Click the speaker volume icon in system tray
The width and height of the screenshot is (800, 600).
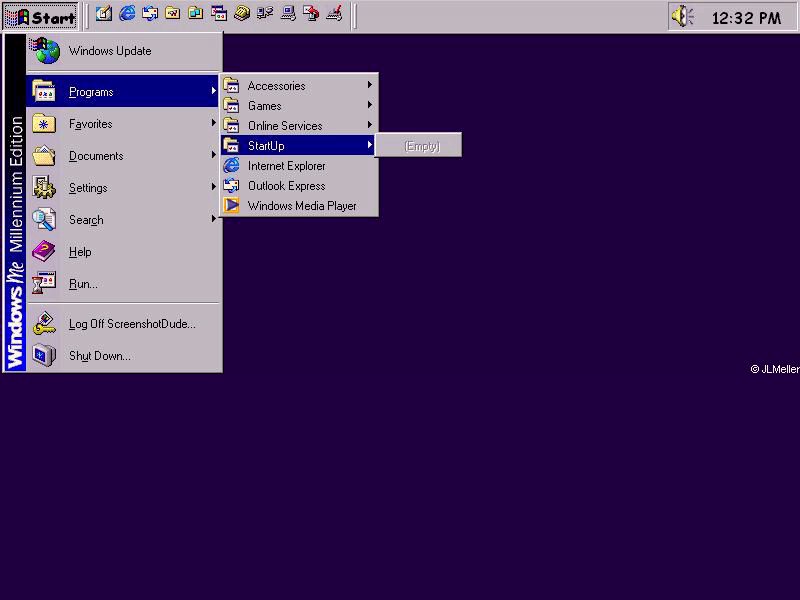[x=683, y=16]
